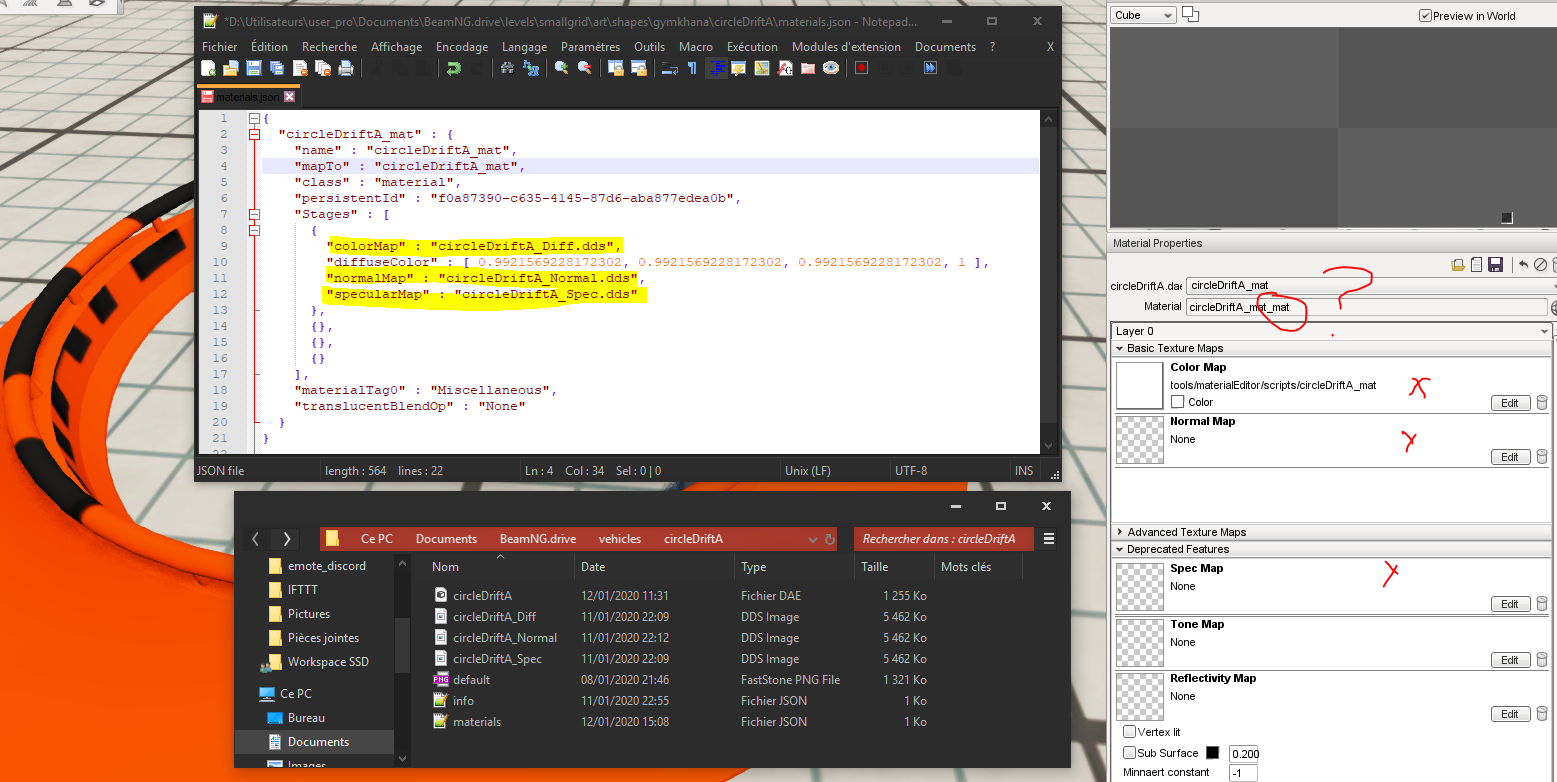This screenshot has height=782, width=1557.
Task: Click the swap preview background icon beside Cube
Action: 1190,14
